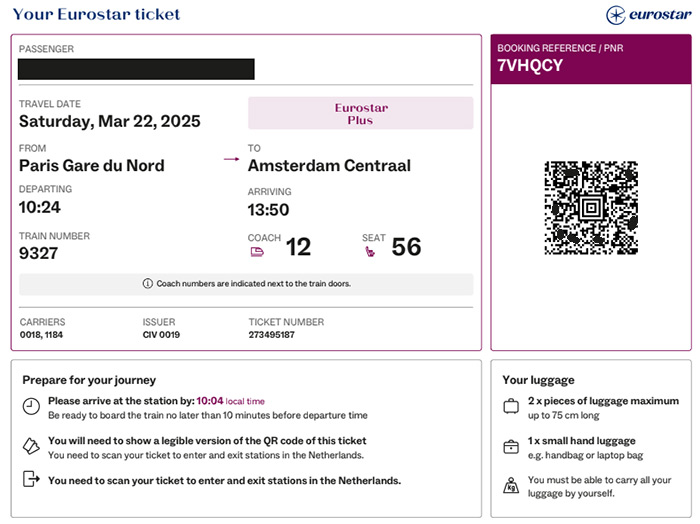This screenshot has width=700, height=524.
Task: Click the small hand luggage bag icon
Action: click(x=511, y=446)
